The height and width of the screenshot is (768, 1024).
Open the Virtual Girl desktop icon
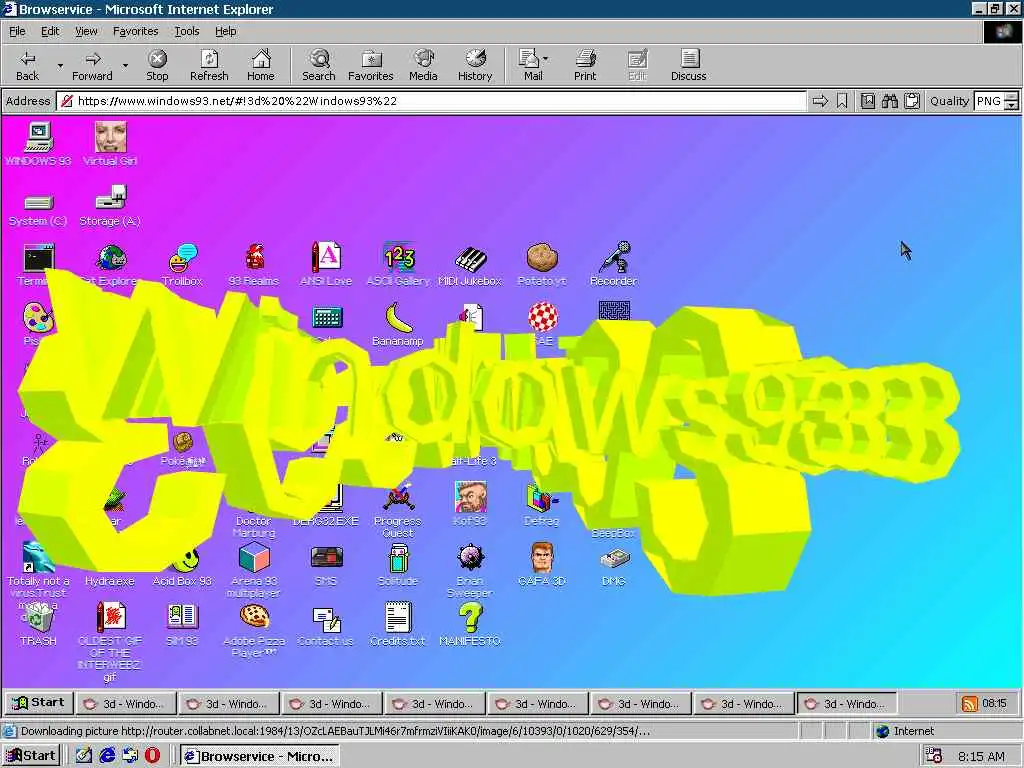pos(110,144)
